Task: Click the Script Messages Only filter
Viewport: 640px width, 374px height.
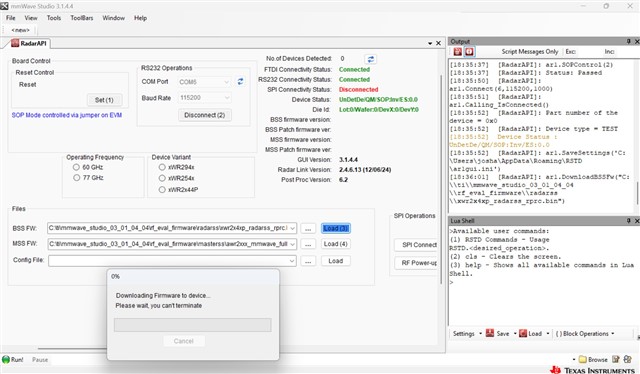Action: click(529, 51)
